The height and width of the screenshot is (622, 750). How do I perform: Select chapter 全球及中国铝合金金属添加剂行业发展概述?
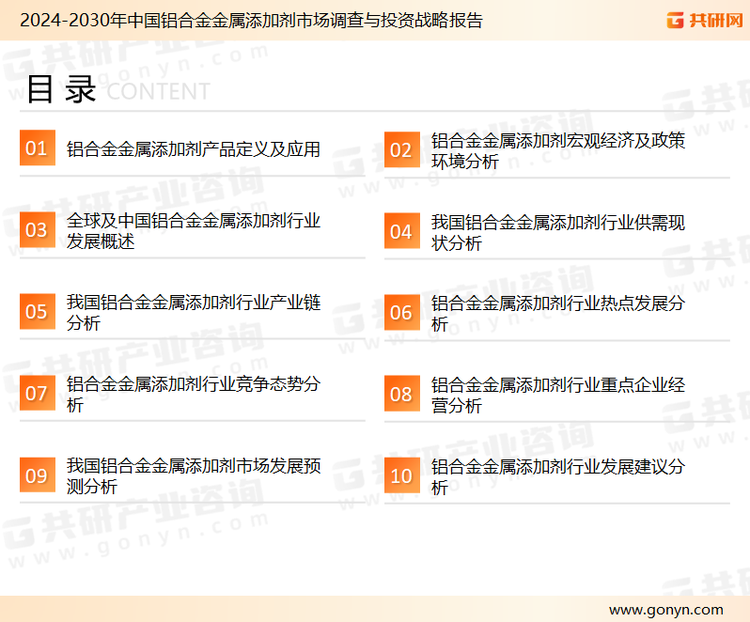pos(193,231)
